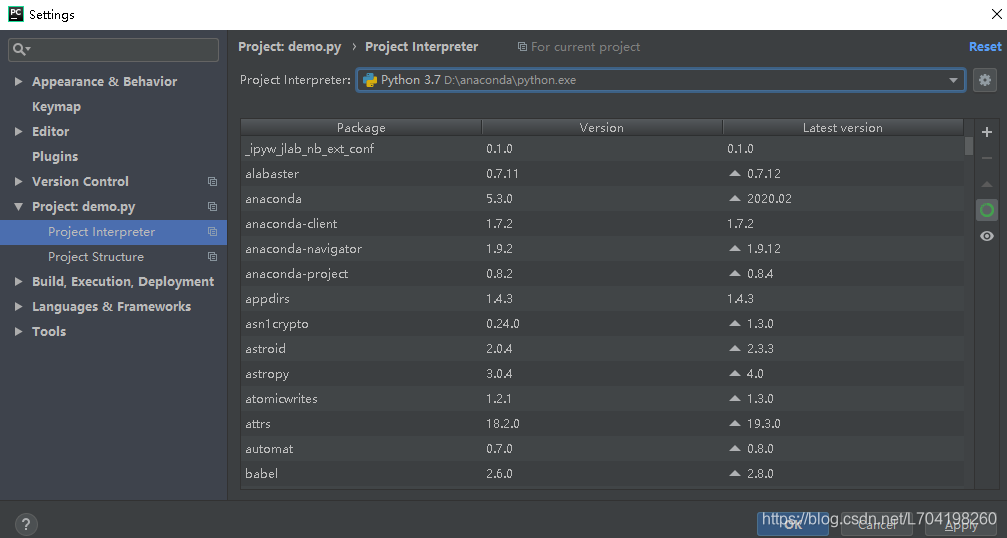Viewport: 1007px width, 538px height.
Task: Toggle show early releases eye icon
Action: tap(987, 236)
